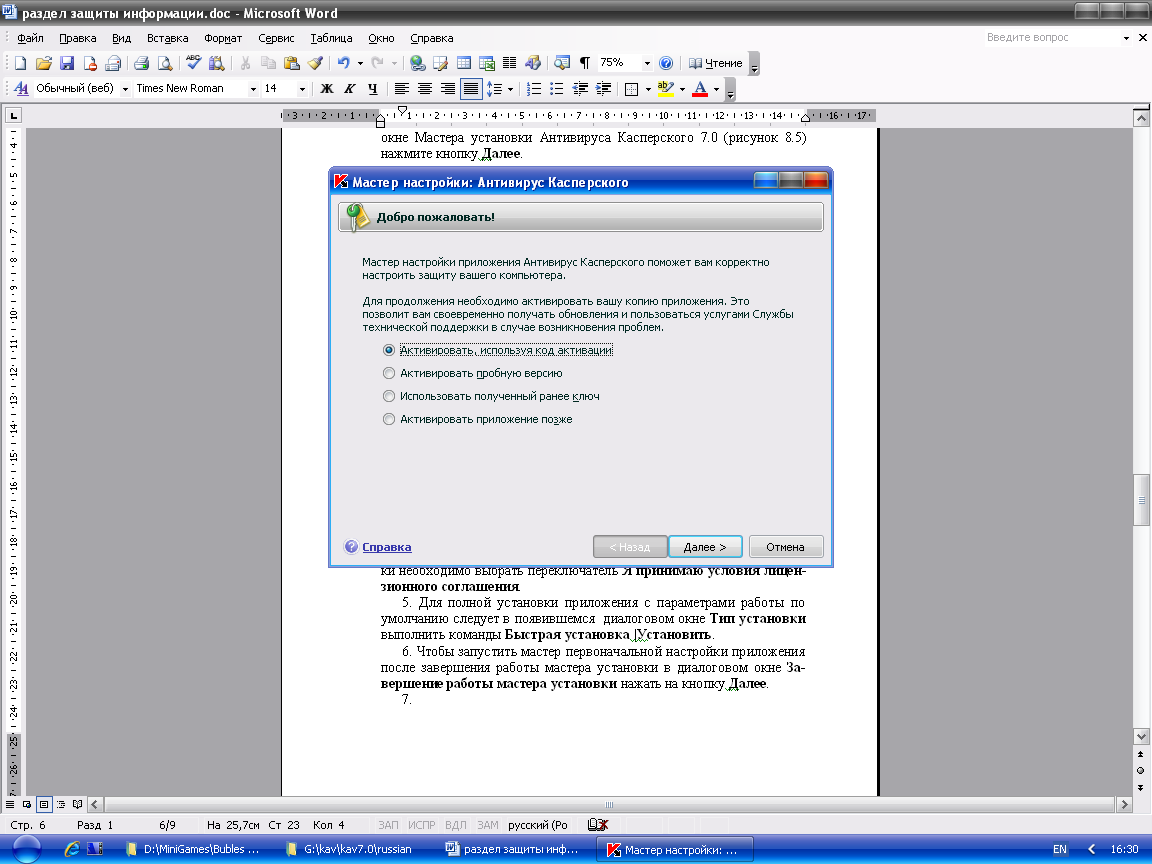Open the Справка link in the wizard
This screenshot has height=864, width=1152.
pos(386,547)
